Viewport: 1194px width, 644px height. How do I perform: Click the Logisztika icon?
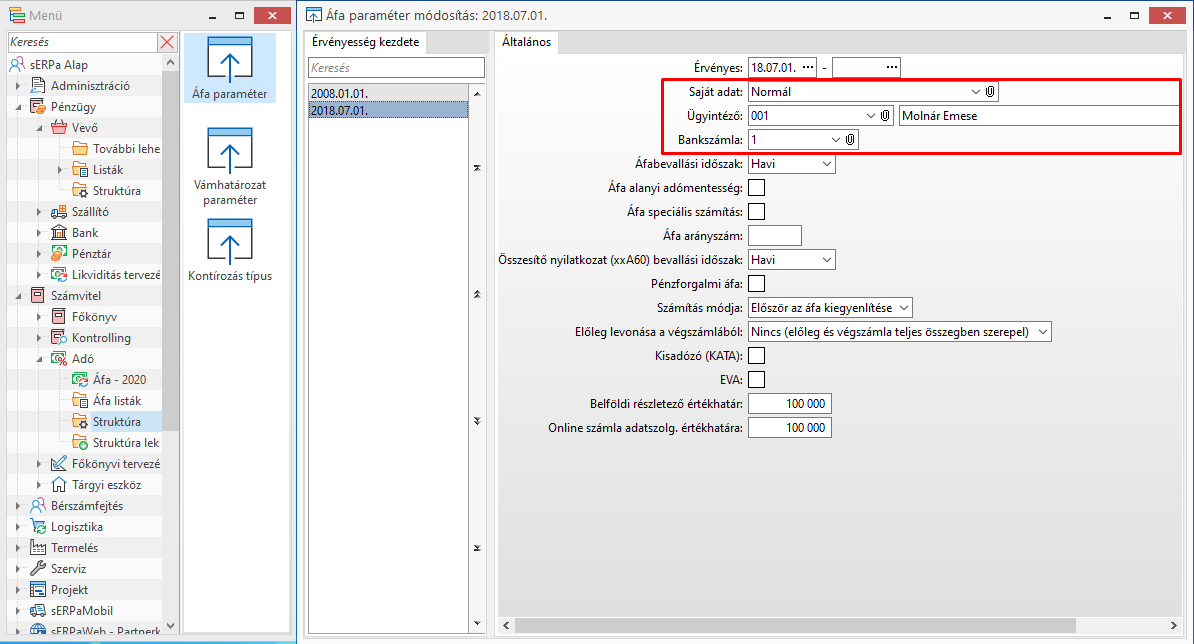click(38, 527)
